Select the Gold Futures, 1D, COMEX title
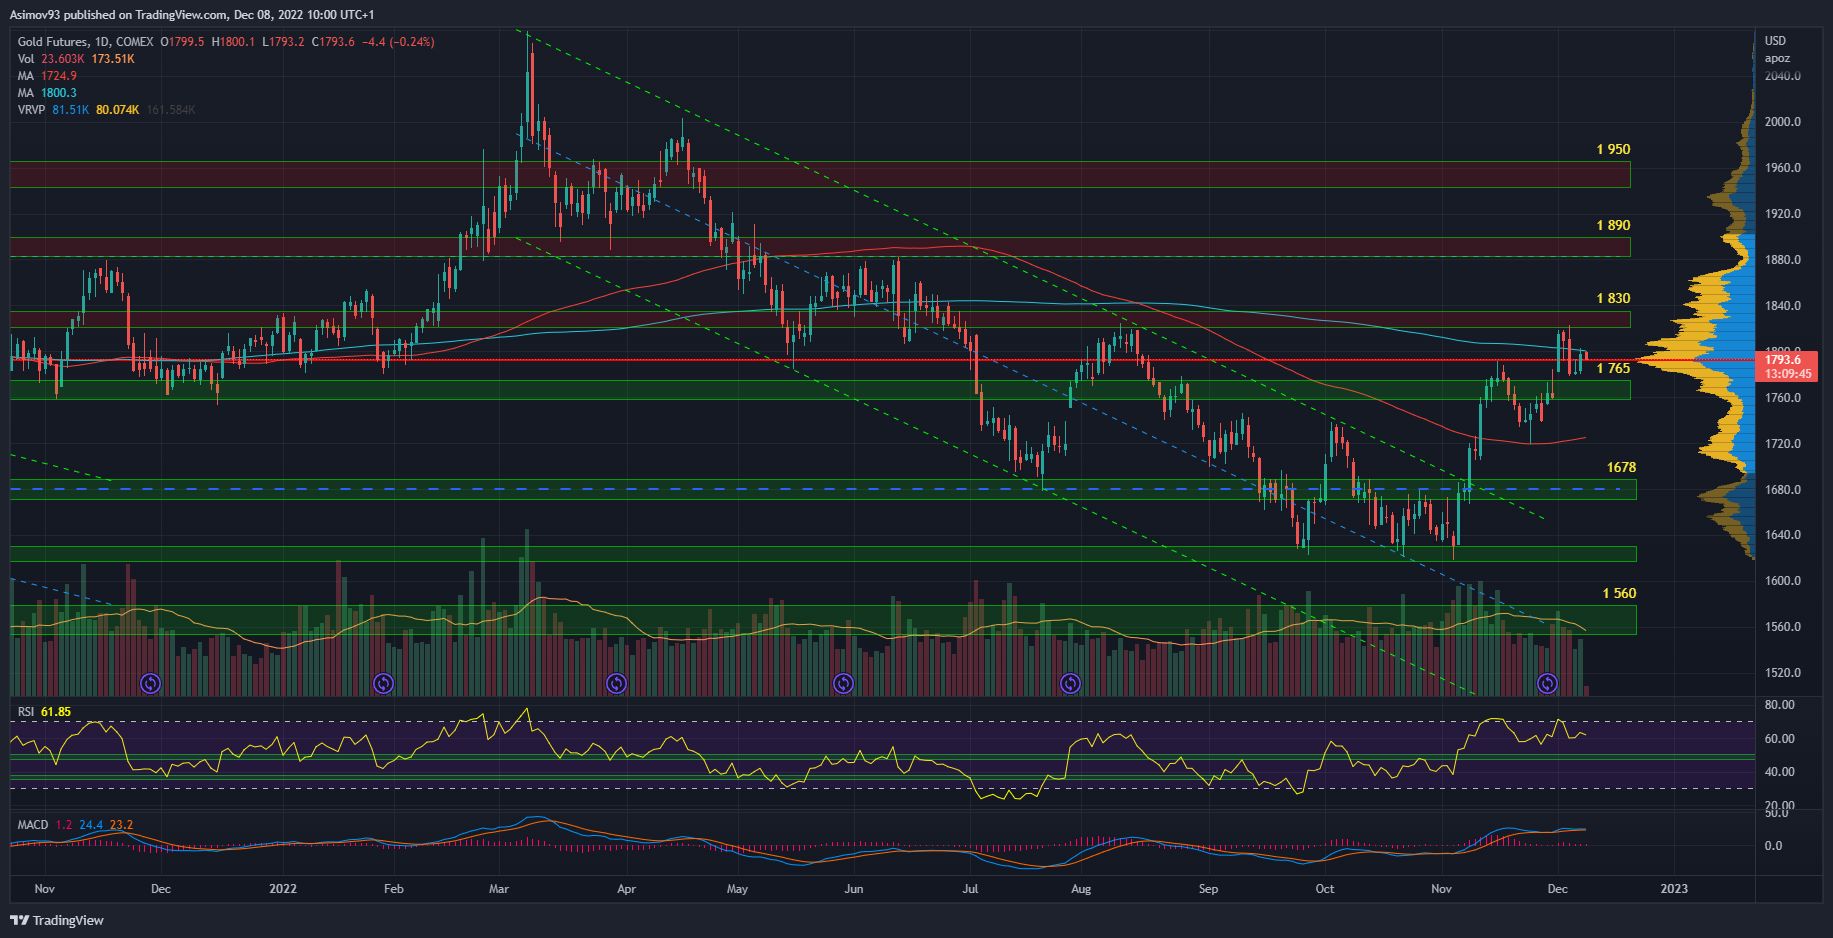The width and height of the screenshot is (1833, 938). [x=85, y=42]
